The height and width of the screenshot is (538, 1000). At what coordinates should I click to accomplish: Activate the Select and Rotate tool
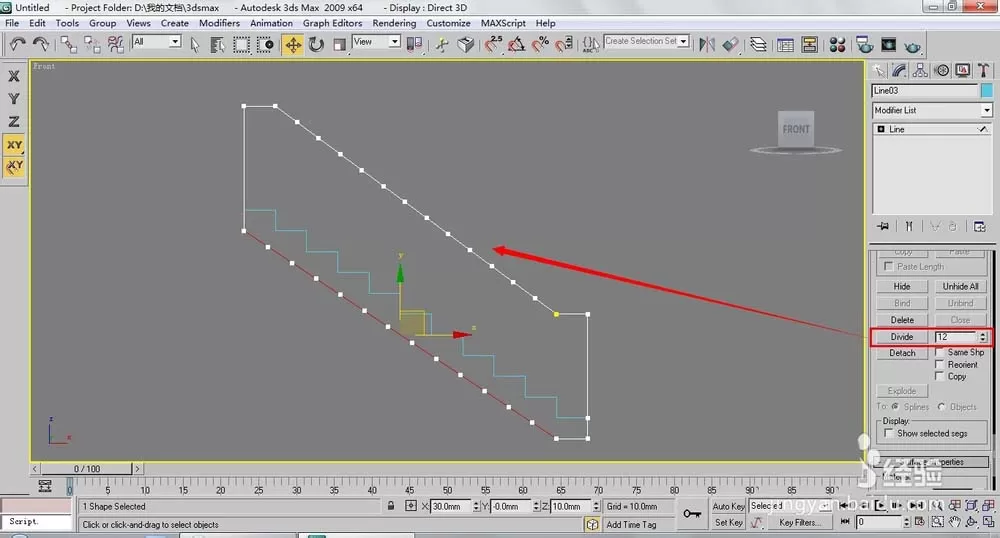pos(316,45)
